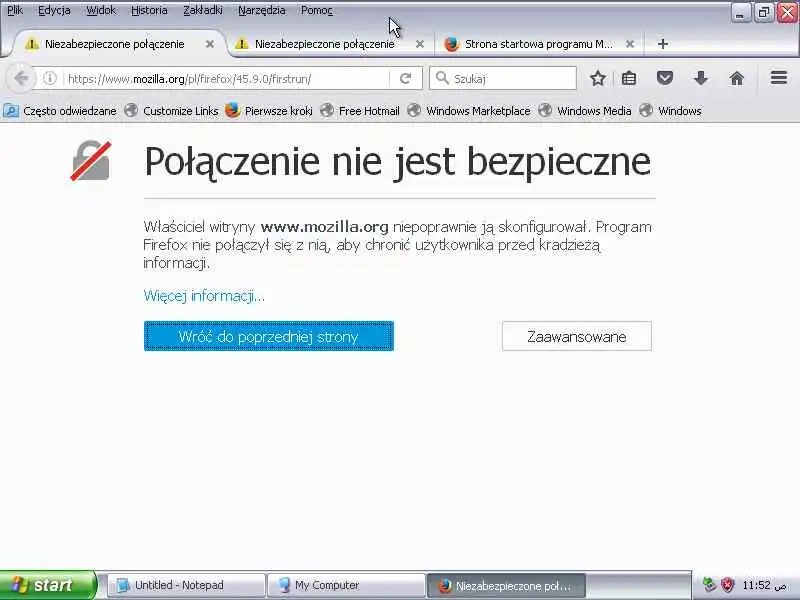Close the Strona startowa programu tab

pos(630,44)
